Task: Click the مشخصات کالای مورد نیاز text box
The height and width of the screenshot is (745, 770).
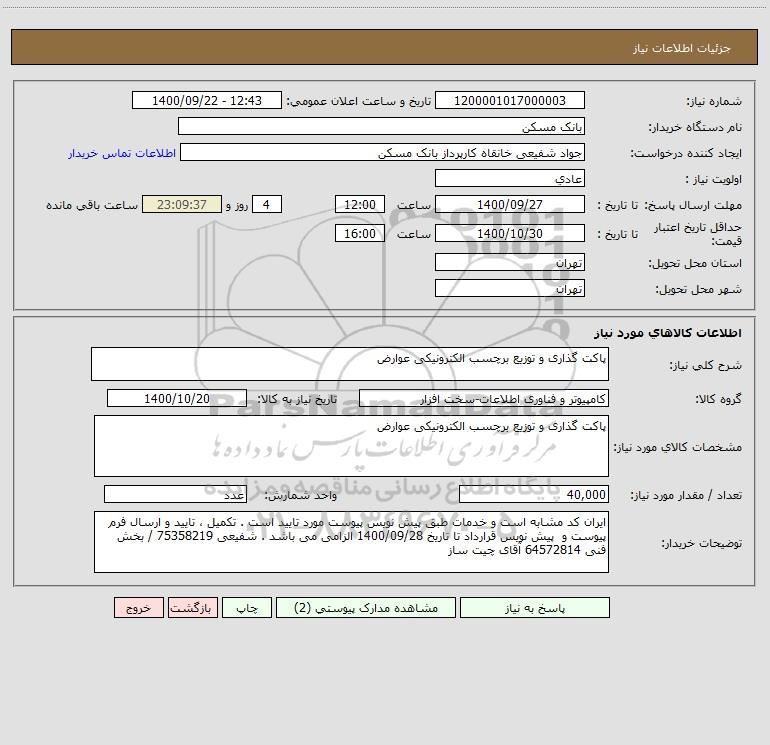Action: pos(351,446)
